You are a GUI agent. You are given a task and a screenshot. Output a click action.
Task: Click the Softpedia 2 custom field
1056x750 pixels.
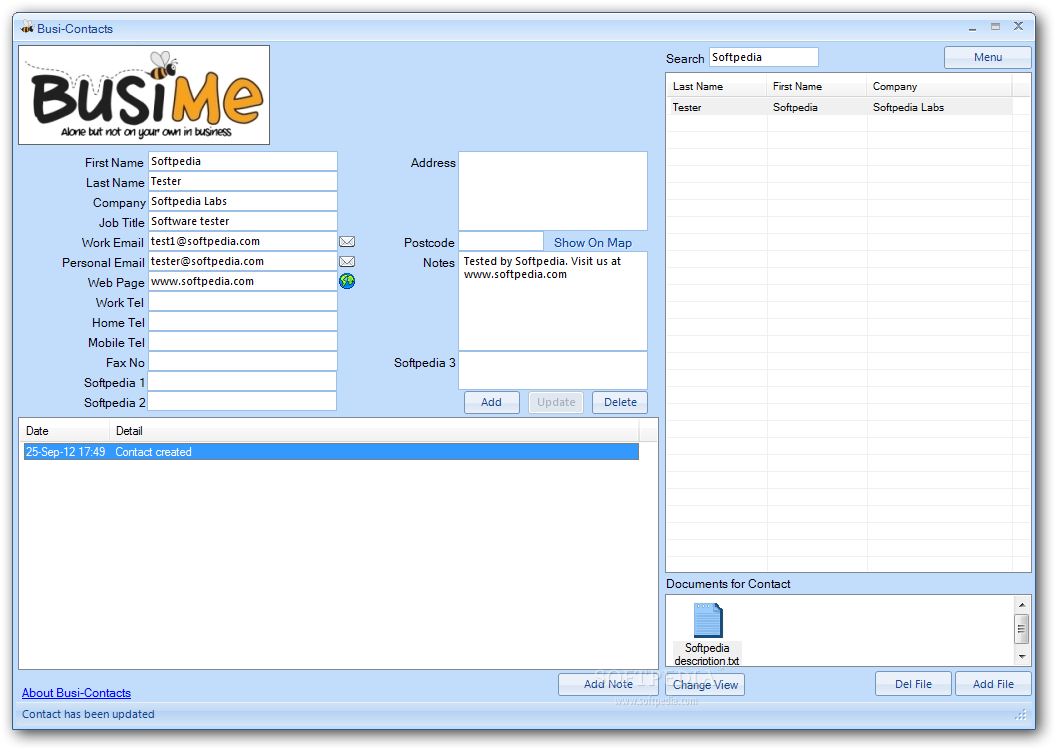[242, 402]
